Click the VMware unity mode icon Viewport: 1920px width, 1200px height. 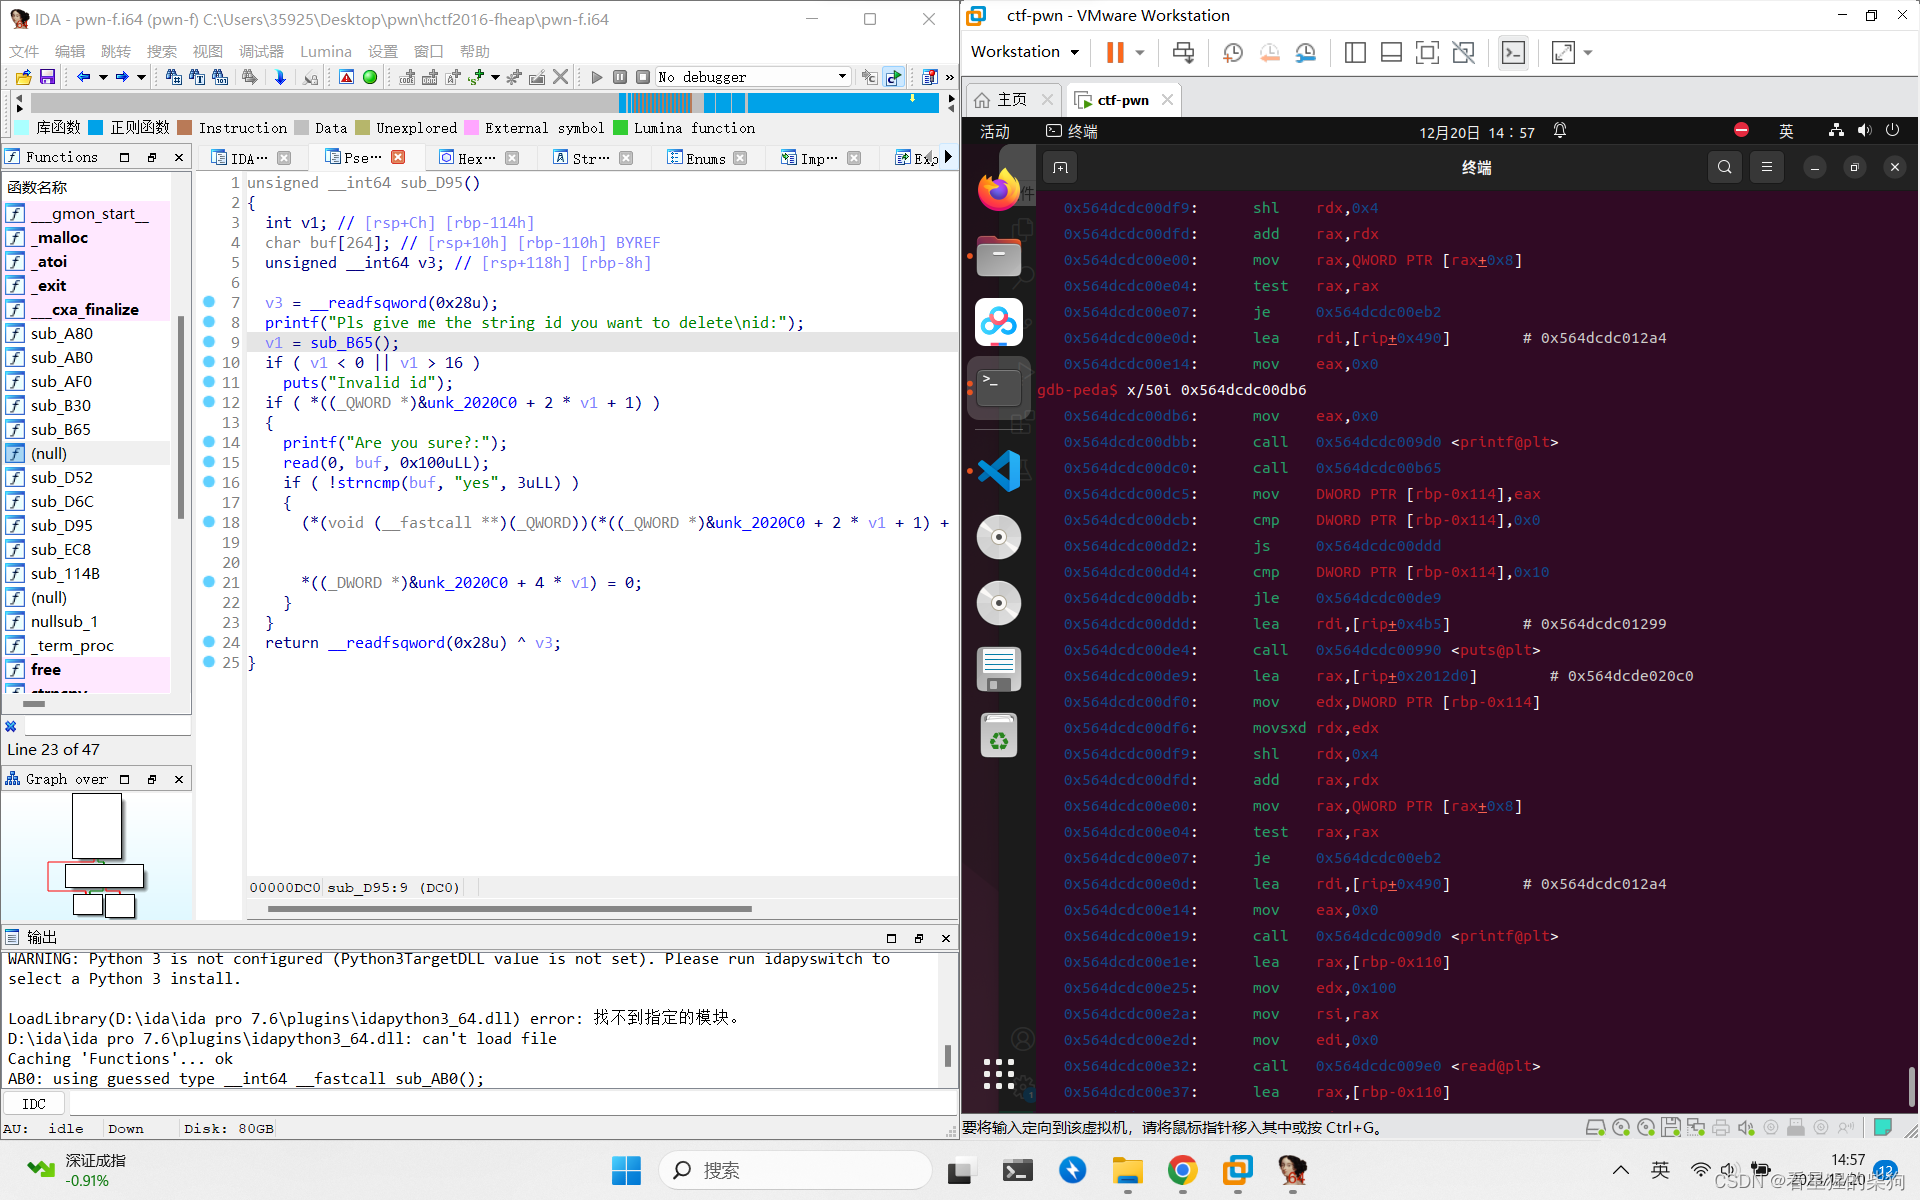tap(1463, 52)
